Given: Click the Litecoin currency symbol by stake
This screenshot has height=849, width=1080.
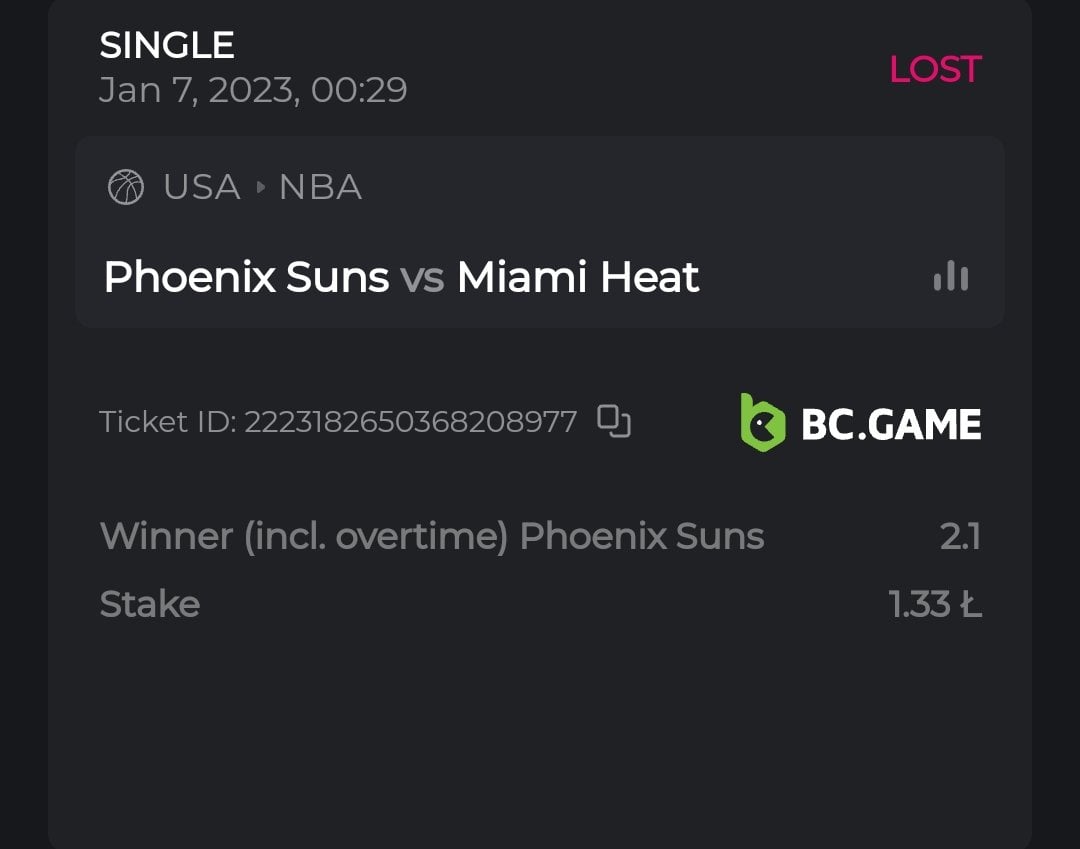Looking at the screenshot, I should pyautogui.click(x=970, y=604).
